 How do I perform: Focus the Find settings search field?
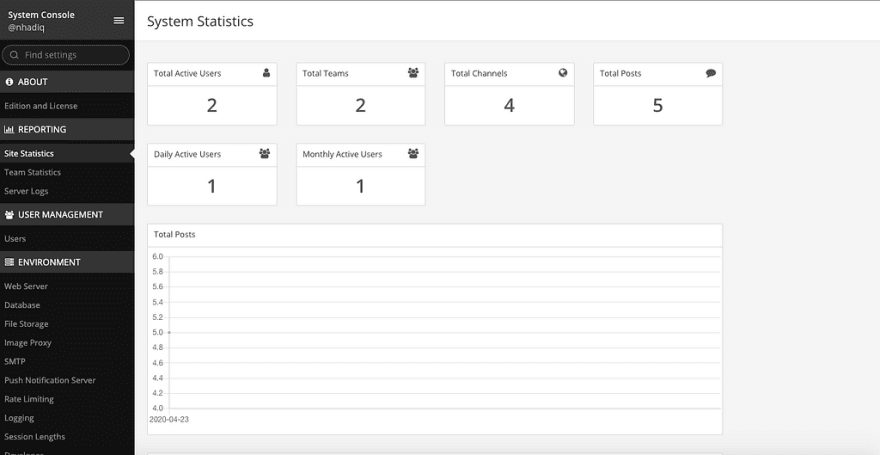click(66, 55)
